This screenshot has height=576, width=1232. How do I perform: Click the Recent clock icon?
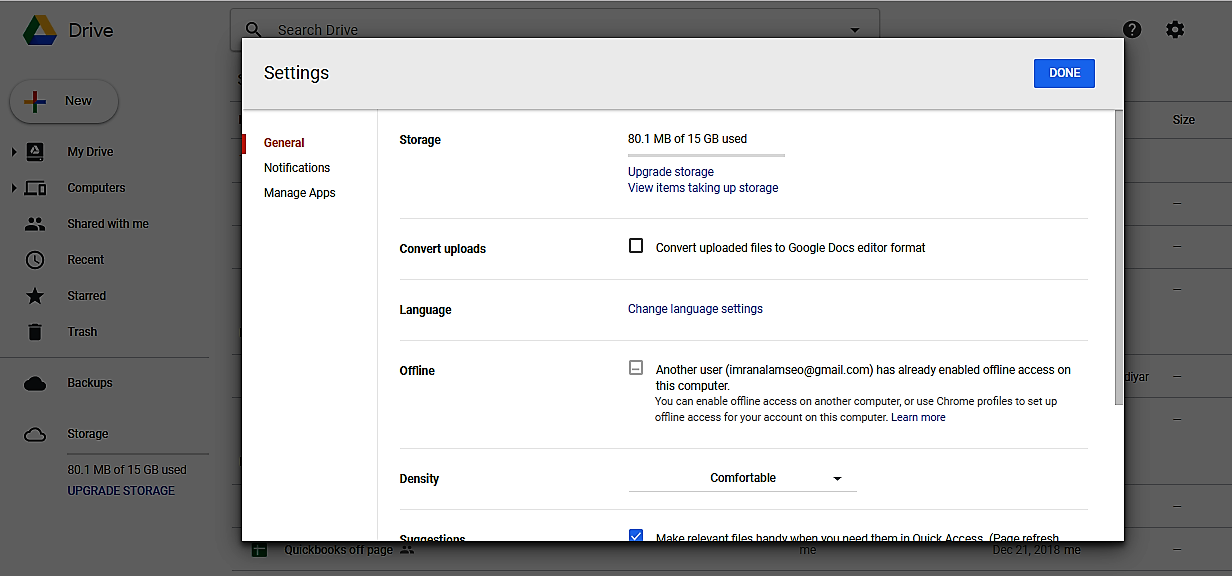pyautogui.click(x=35, y=260)
